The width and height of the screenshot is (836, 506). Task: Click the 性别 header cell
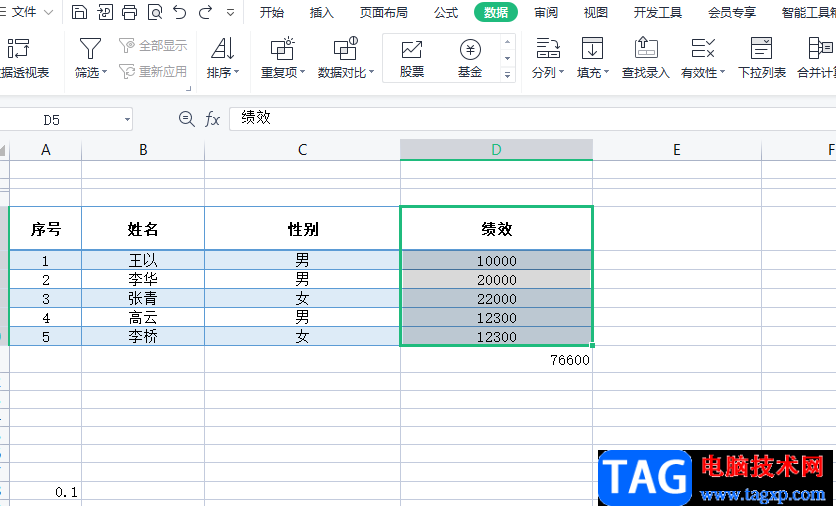click(x=302, y=229)
